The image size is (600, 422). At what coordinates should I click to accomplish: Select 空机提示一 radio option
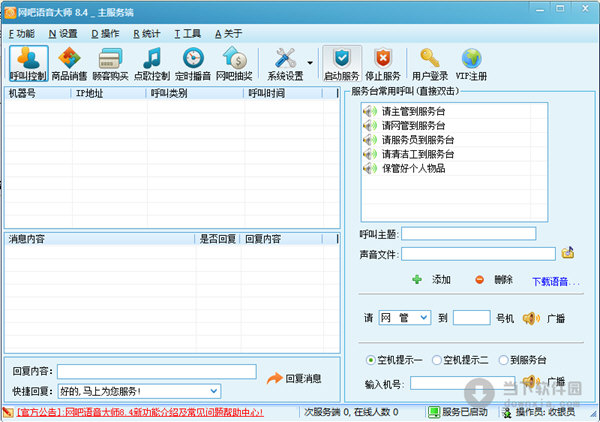click(x=394, y=360)
